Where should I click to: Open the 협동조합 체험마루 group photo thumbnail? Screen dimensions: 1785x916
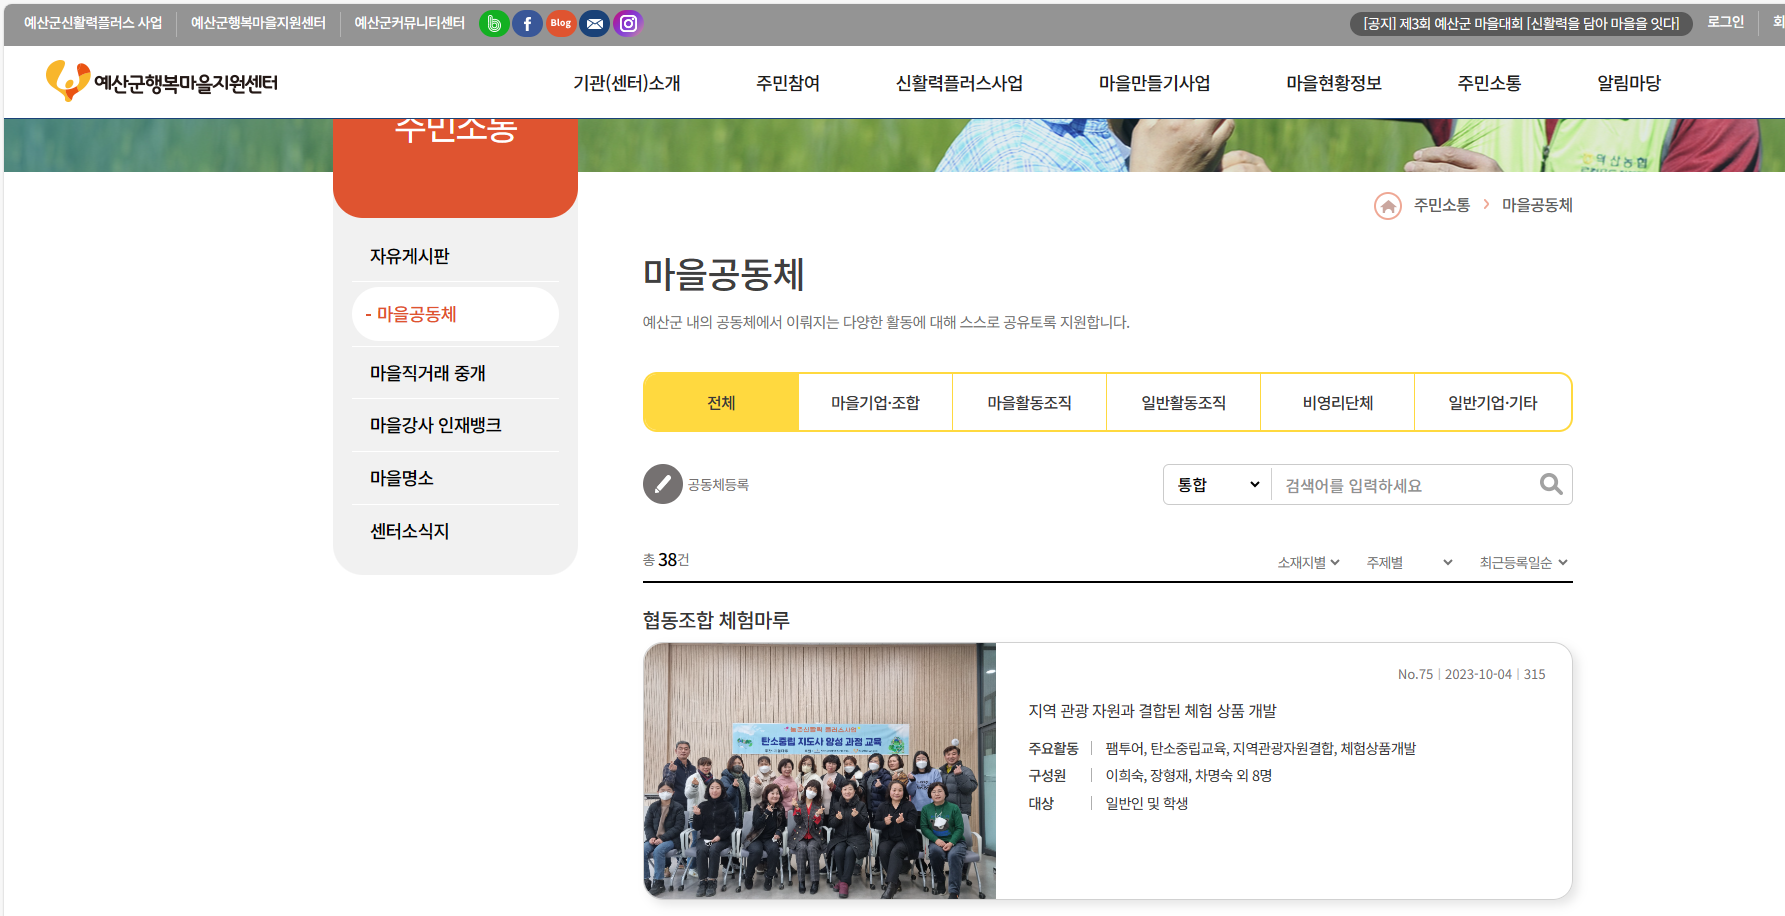tap(820, 771)
